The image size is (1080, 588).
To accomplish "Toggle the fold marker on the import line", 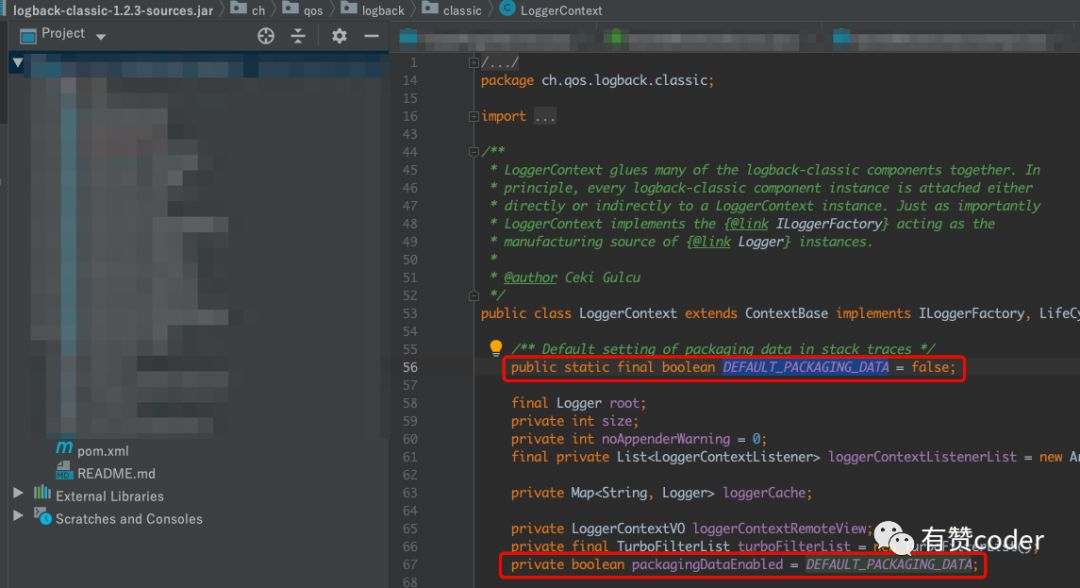I will tap(474, 117).
